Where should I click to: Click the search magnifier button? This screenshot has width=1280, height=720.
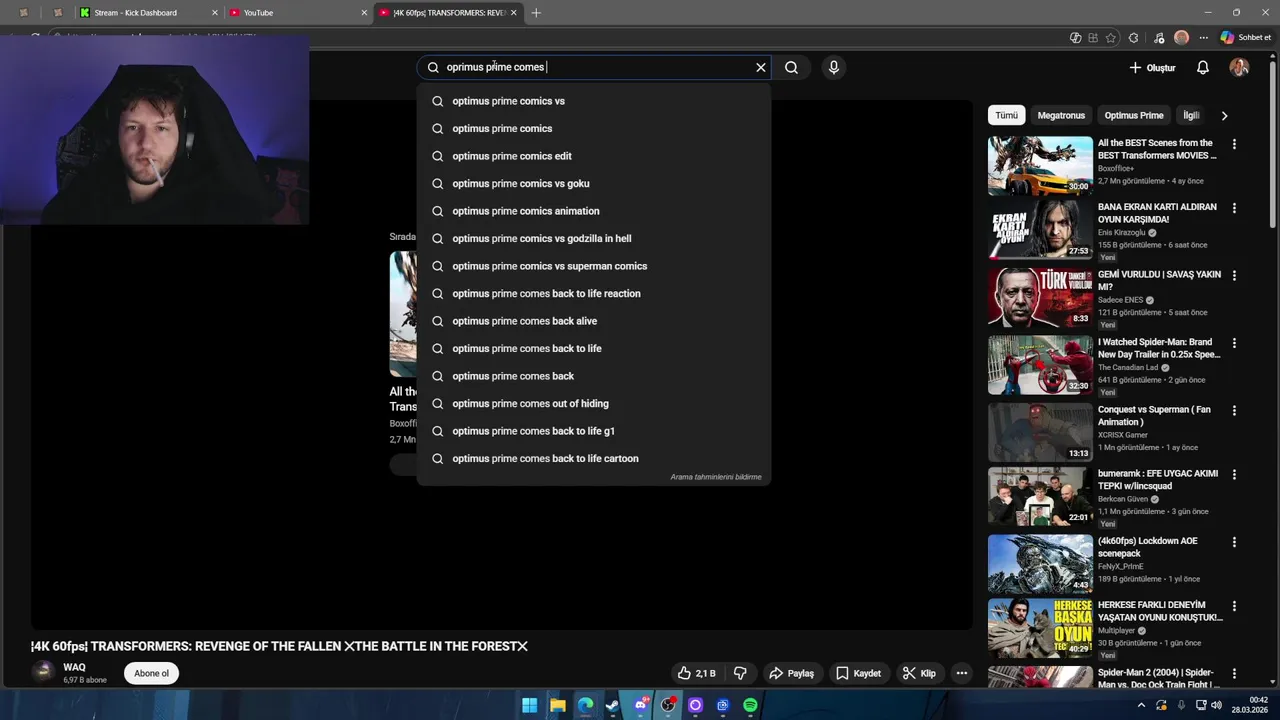click(791, 67)
